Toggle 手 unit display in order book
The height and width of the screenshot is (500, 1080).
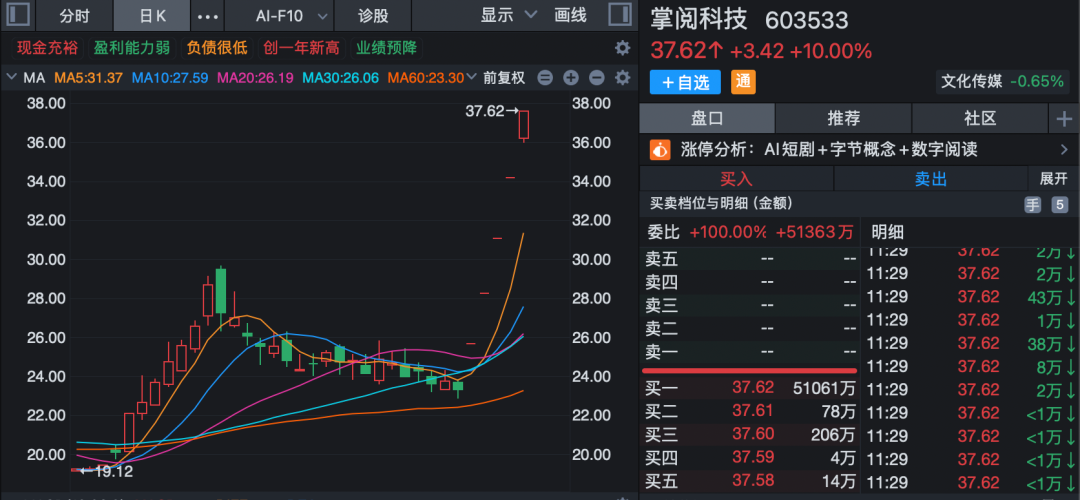1032,204
